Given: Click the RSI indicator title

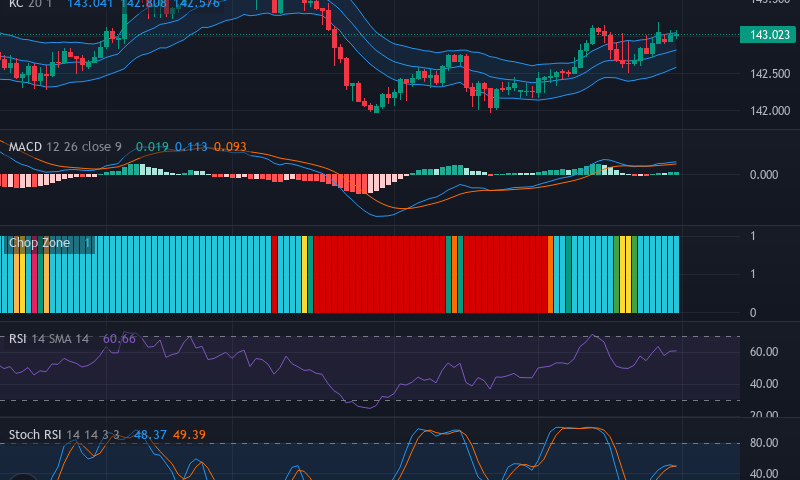Looking at the screenshot, I should click(x=17, y=339).
